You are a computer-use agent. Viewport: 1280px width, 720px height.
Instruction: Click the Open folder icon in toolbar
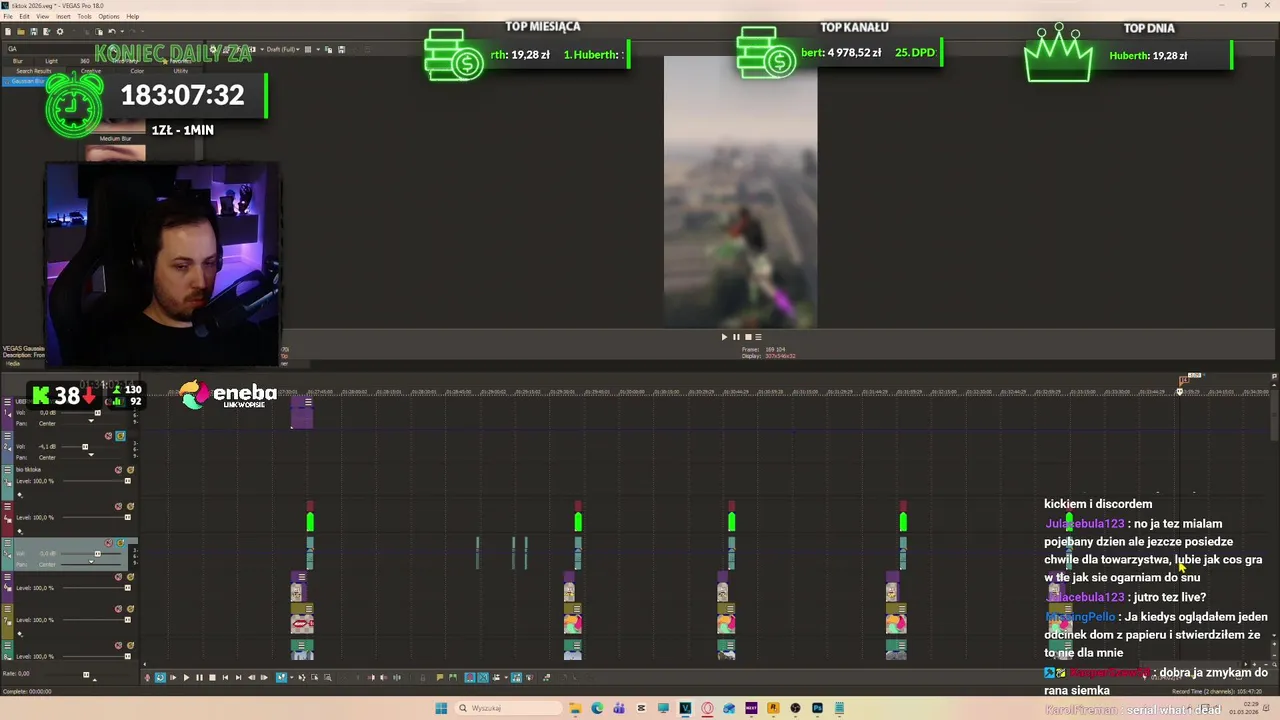coord(21,31)
